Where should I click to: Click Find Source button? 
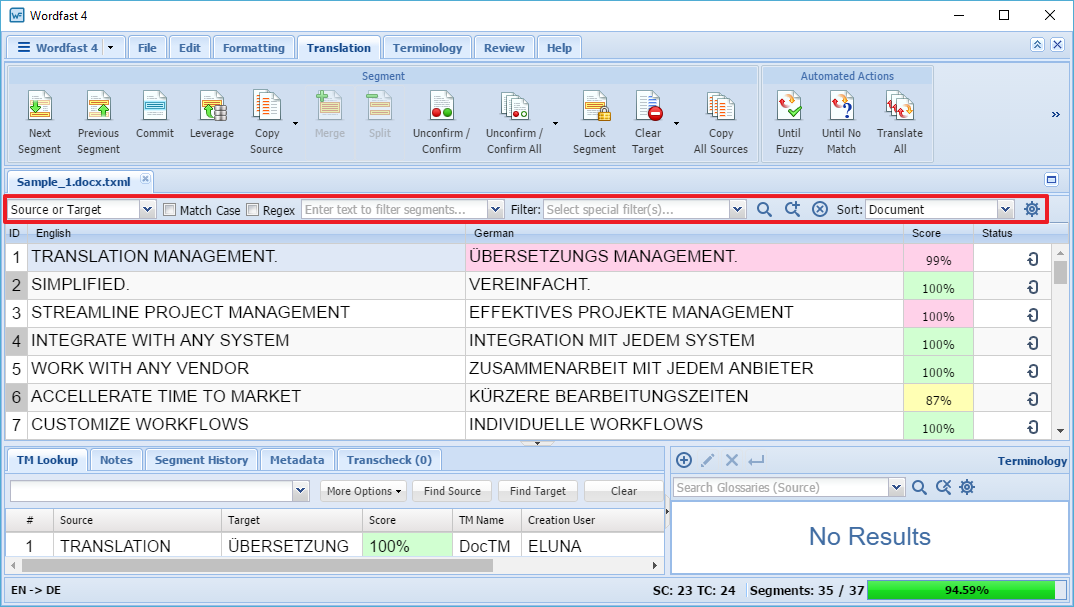click(x=452, y=491)
